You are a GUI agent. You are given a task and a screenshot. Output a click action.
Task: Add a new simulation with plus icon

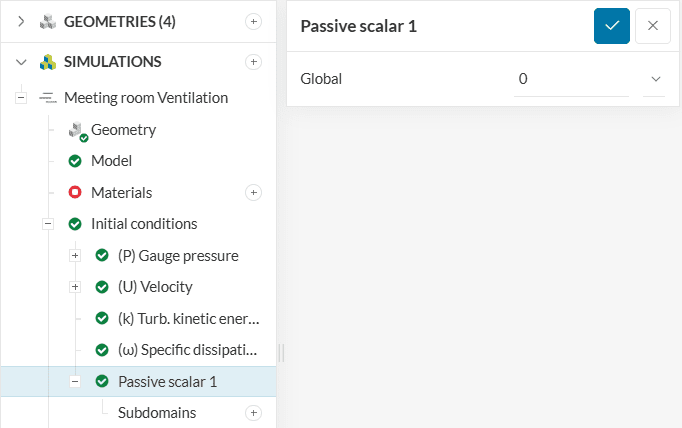click(254, 62)
